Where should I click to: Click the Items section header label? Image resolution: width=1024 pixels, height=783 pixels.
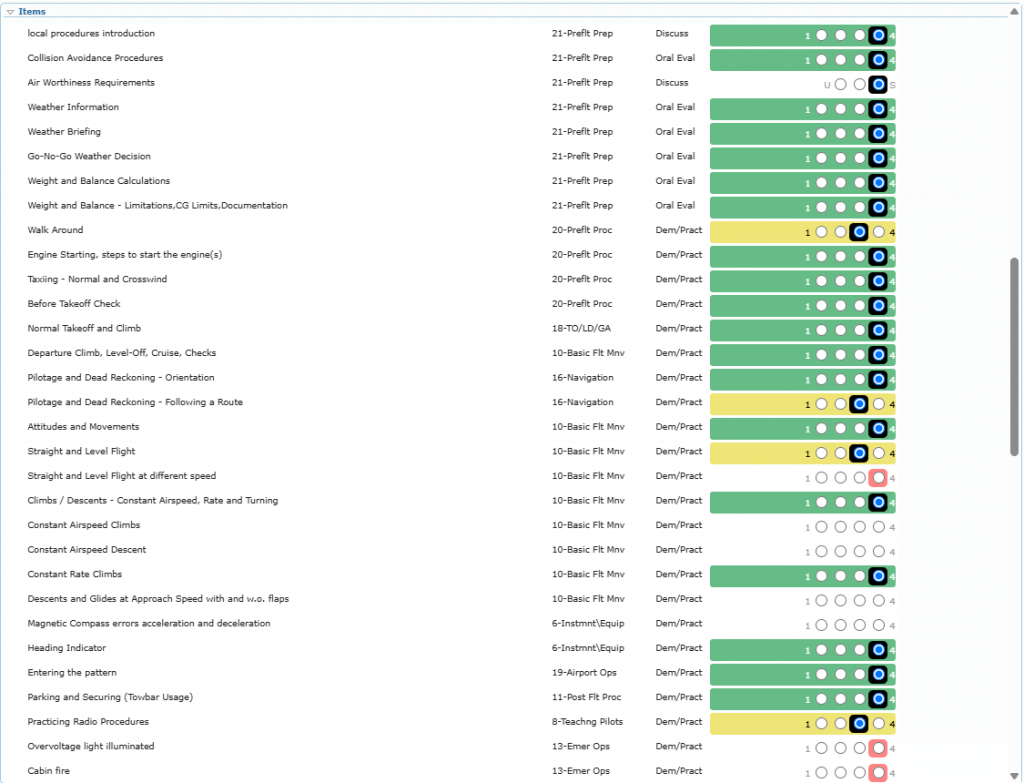[x=32, y=12]
